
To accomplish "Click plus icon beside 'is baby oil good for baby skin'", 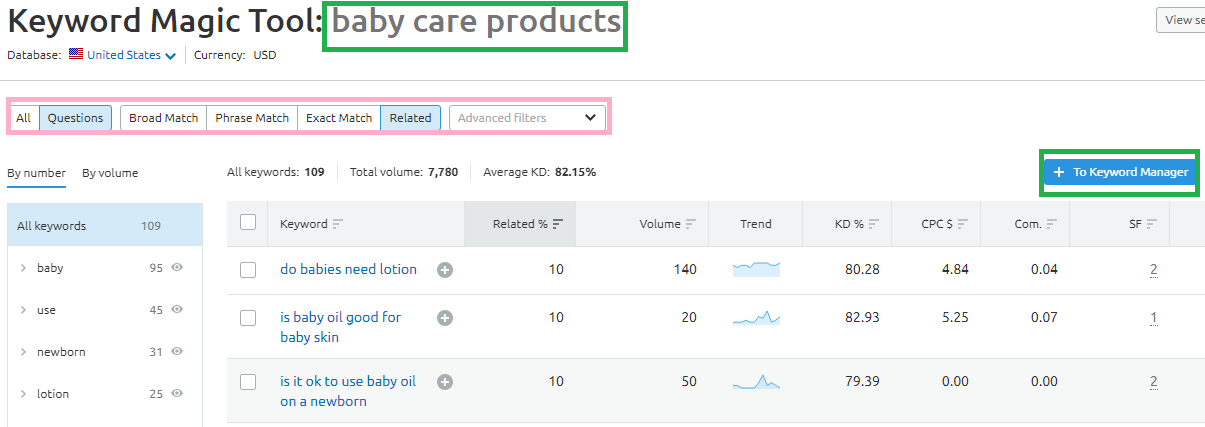I will pos(445,318).
